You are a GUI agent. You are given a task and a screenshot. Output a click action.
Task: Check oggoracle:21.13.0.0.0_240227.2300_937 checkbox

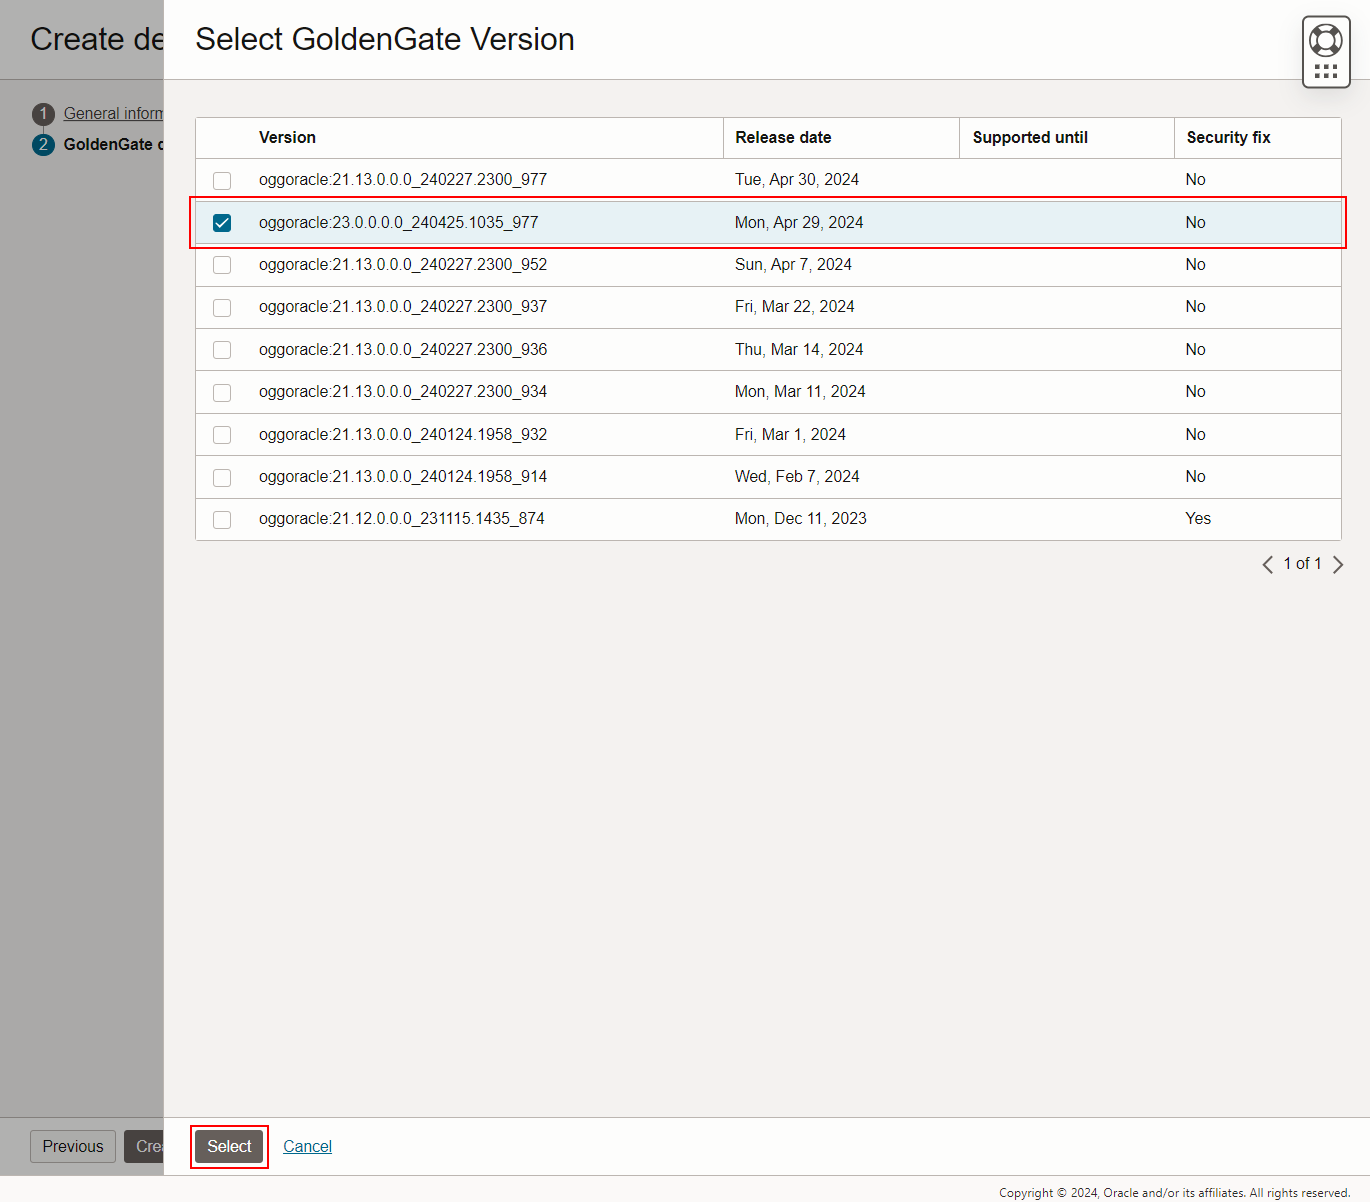point(222,307)
